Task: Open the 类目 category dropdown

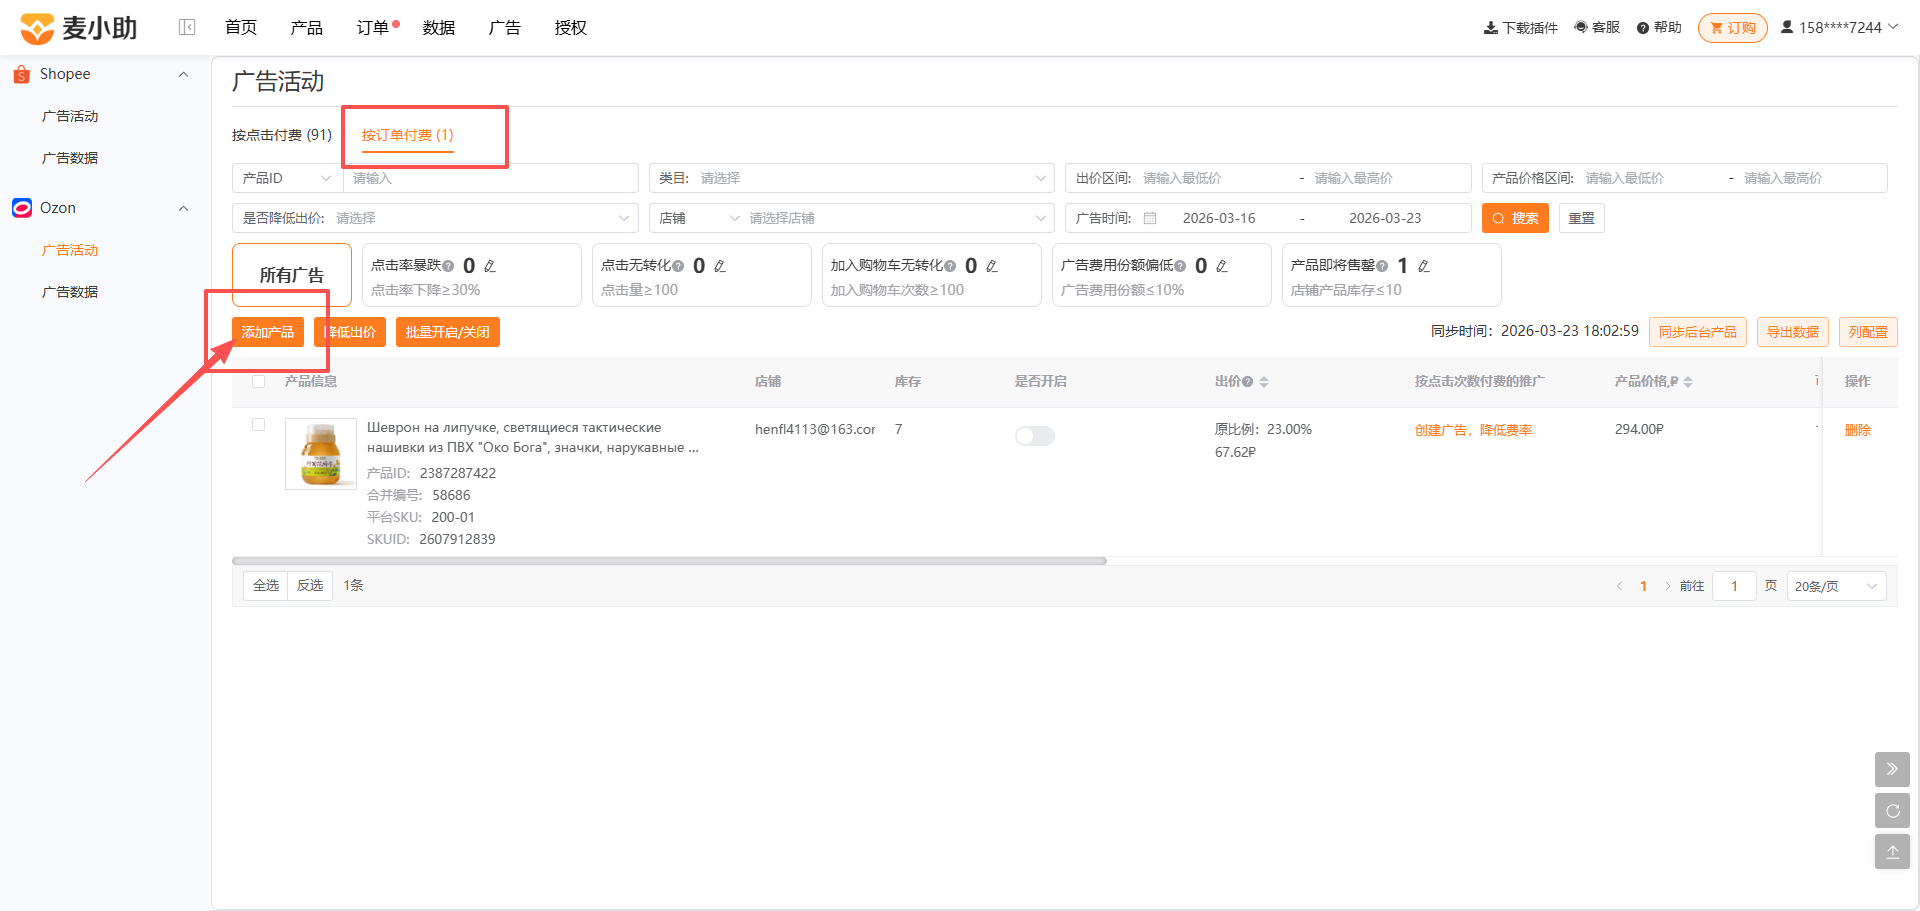Action: [x=852, y=178]
